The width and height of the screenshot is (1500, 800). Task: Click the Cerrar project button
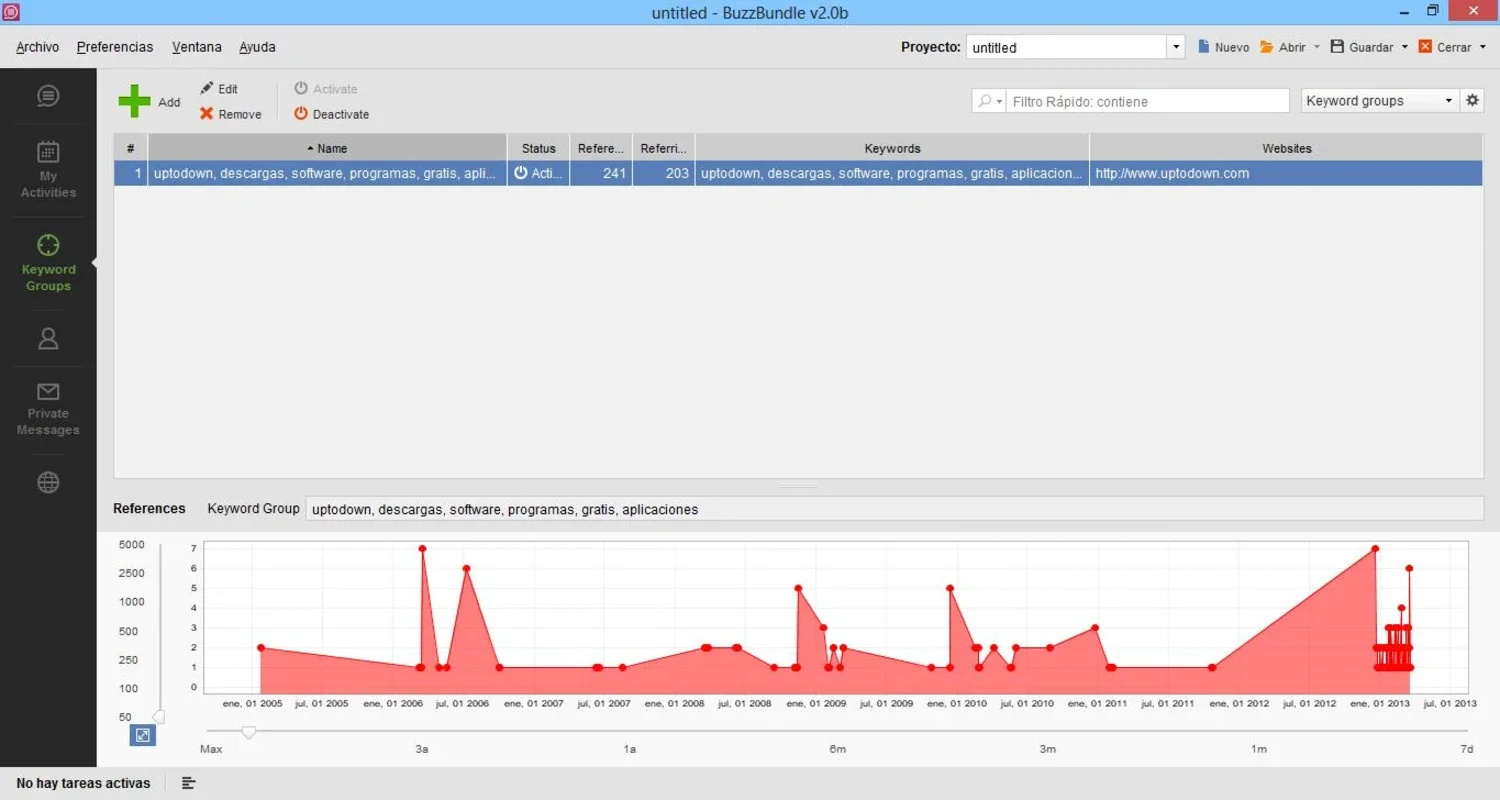[x=1445, y=47]
